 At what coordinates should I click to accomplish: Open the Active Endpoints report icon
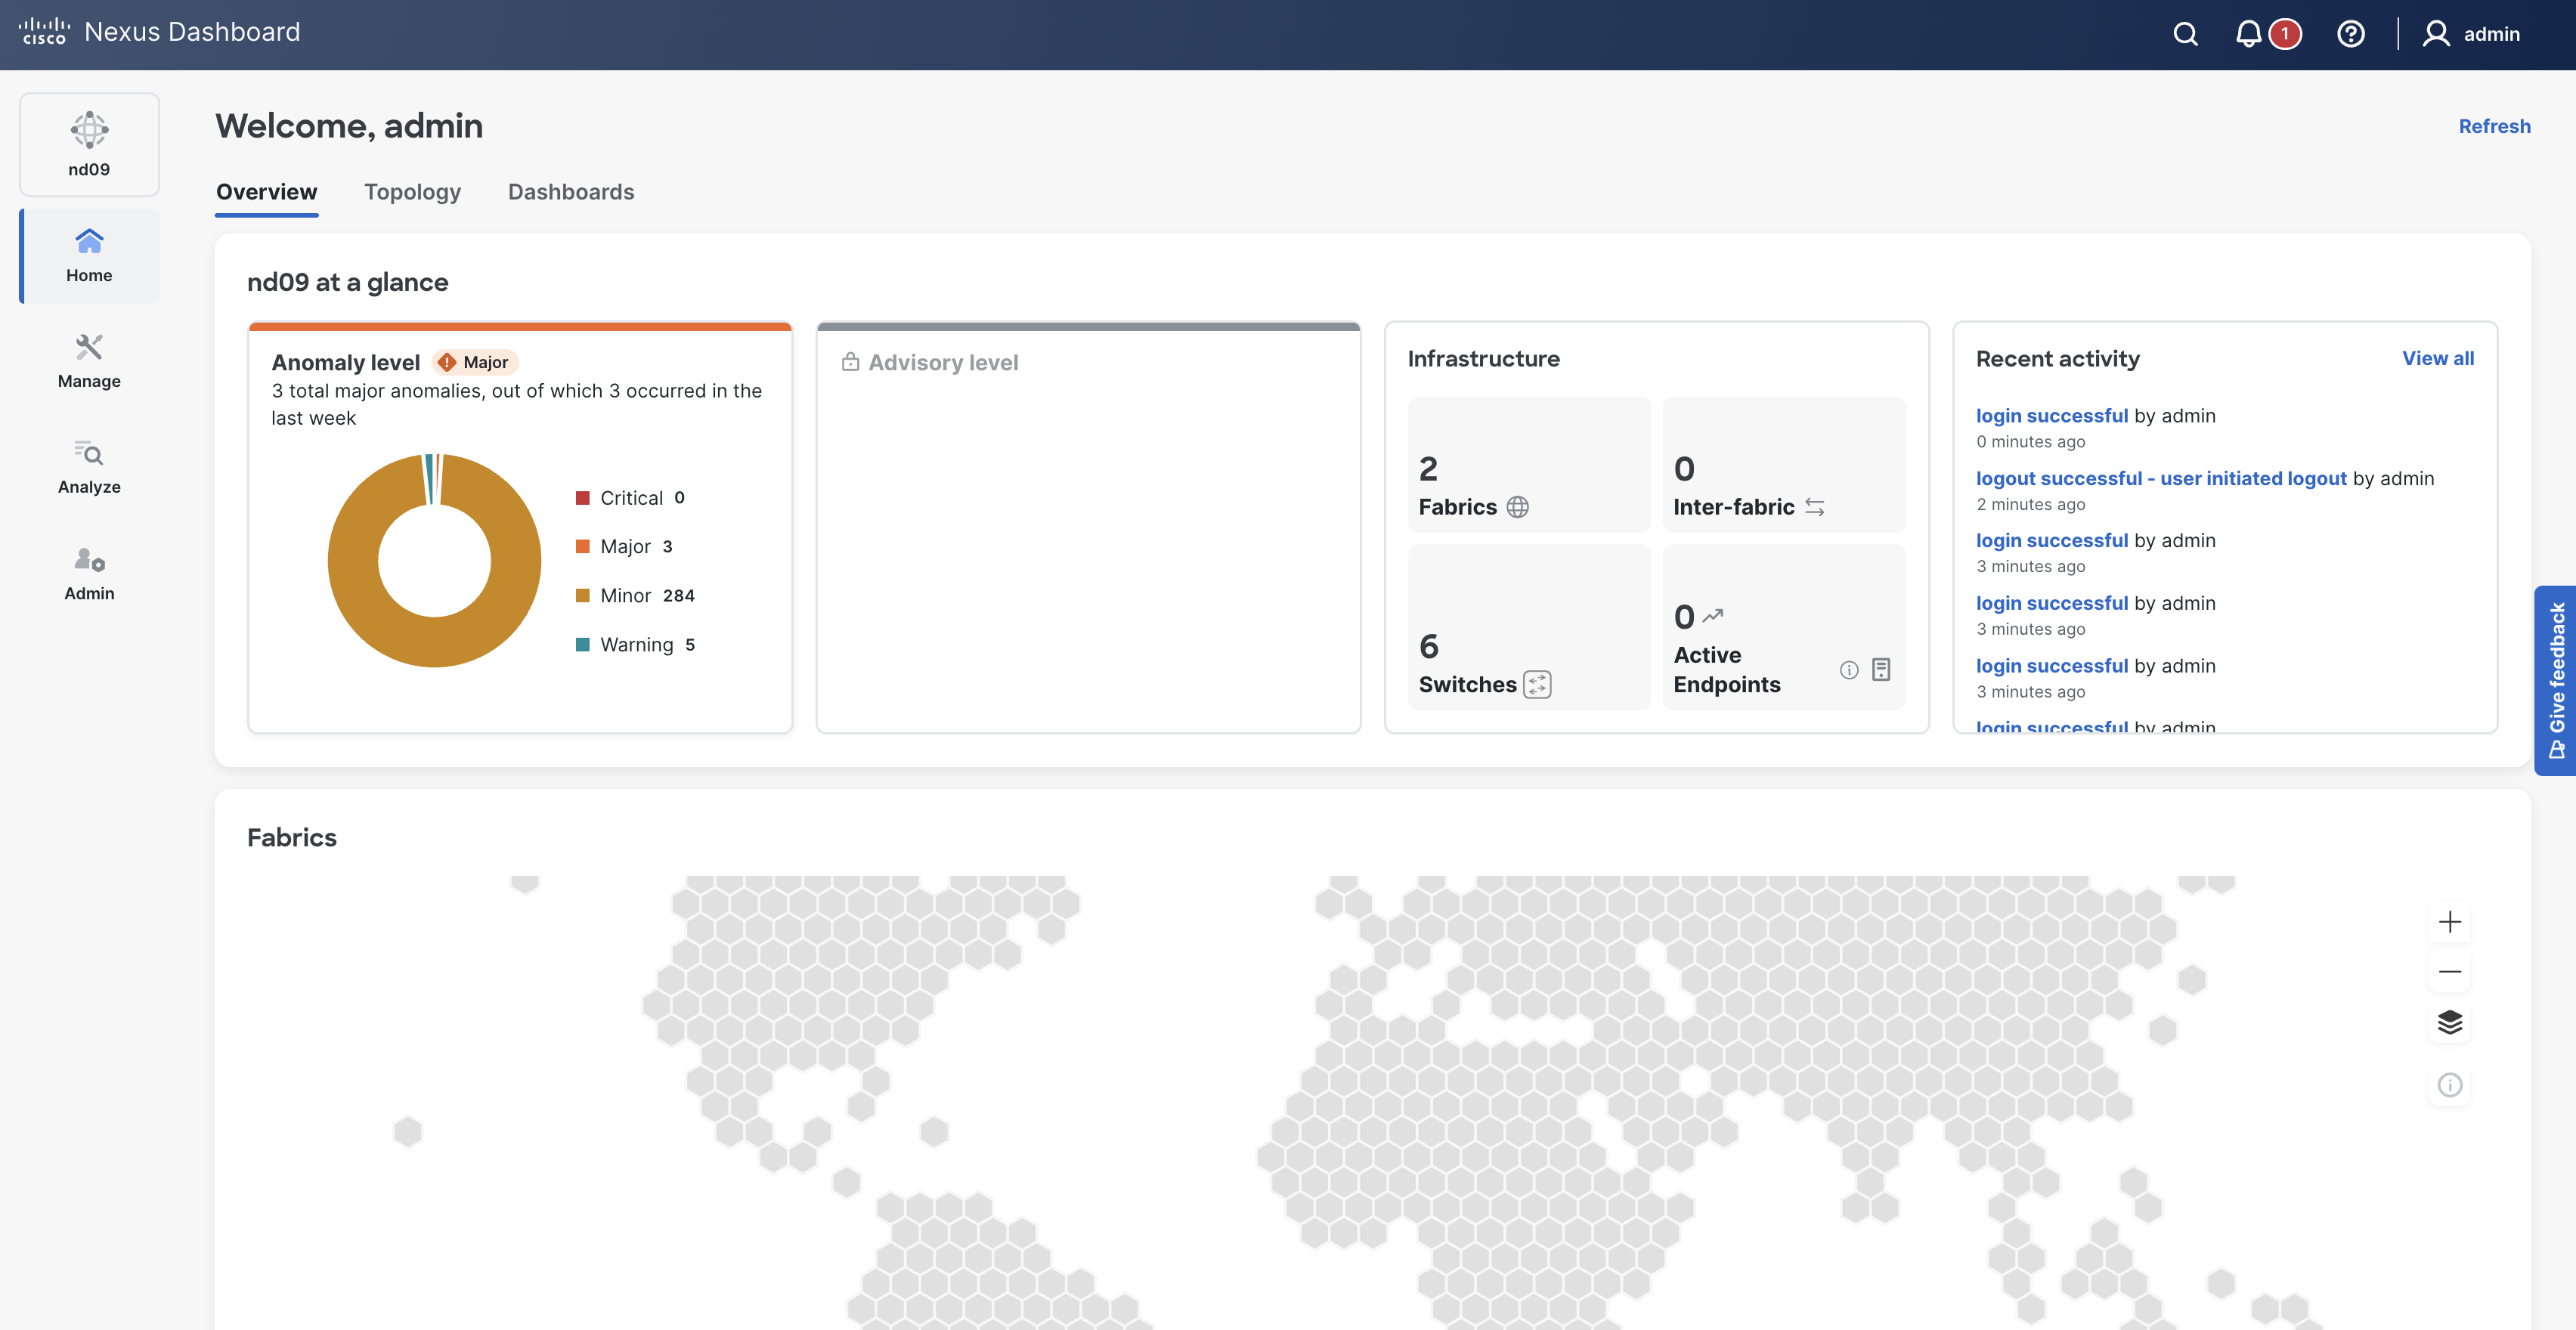pyautogui.click(x=1881, y=669)
